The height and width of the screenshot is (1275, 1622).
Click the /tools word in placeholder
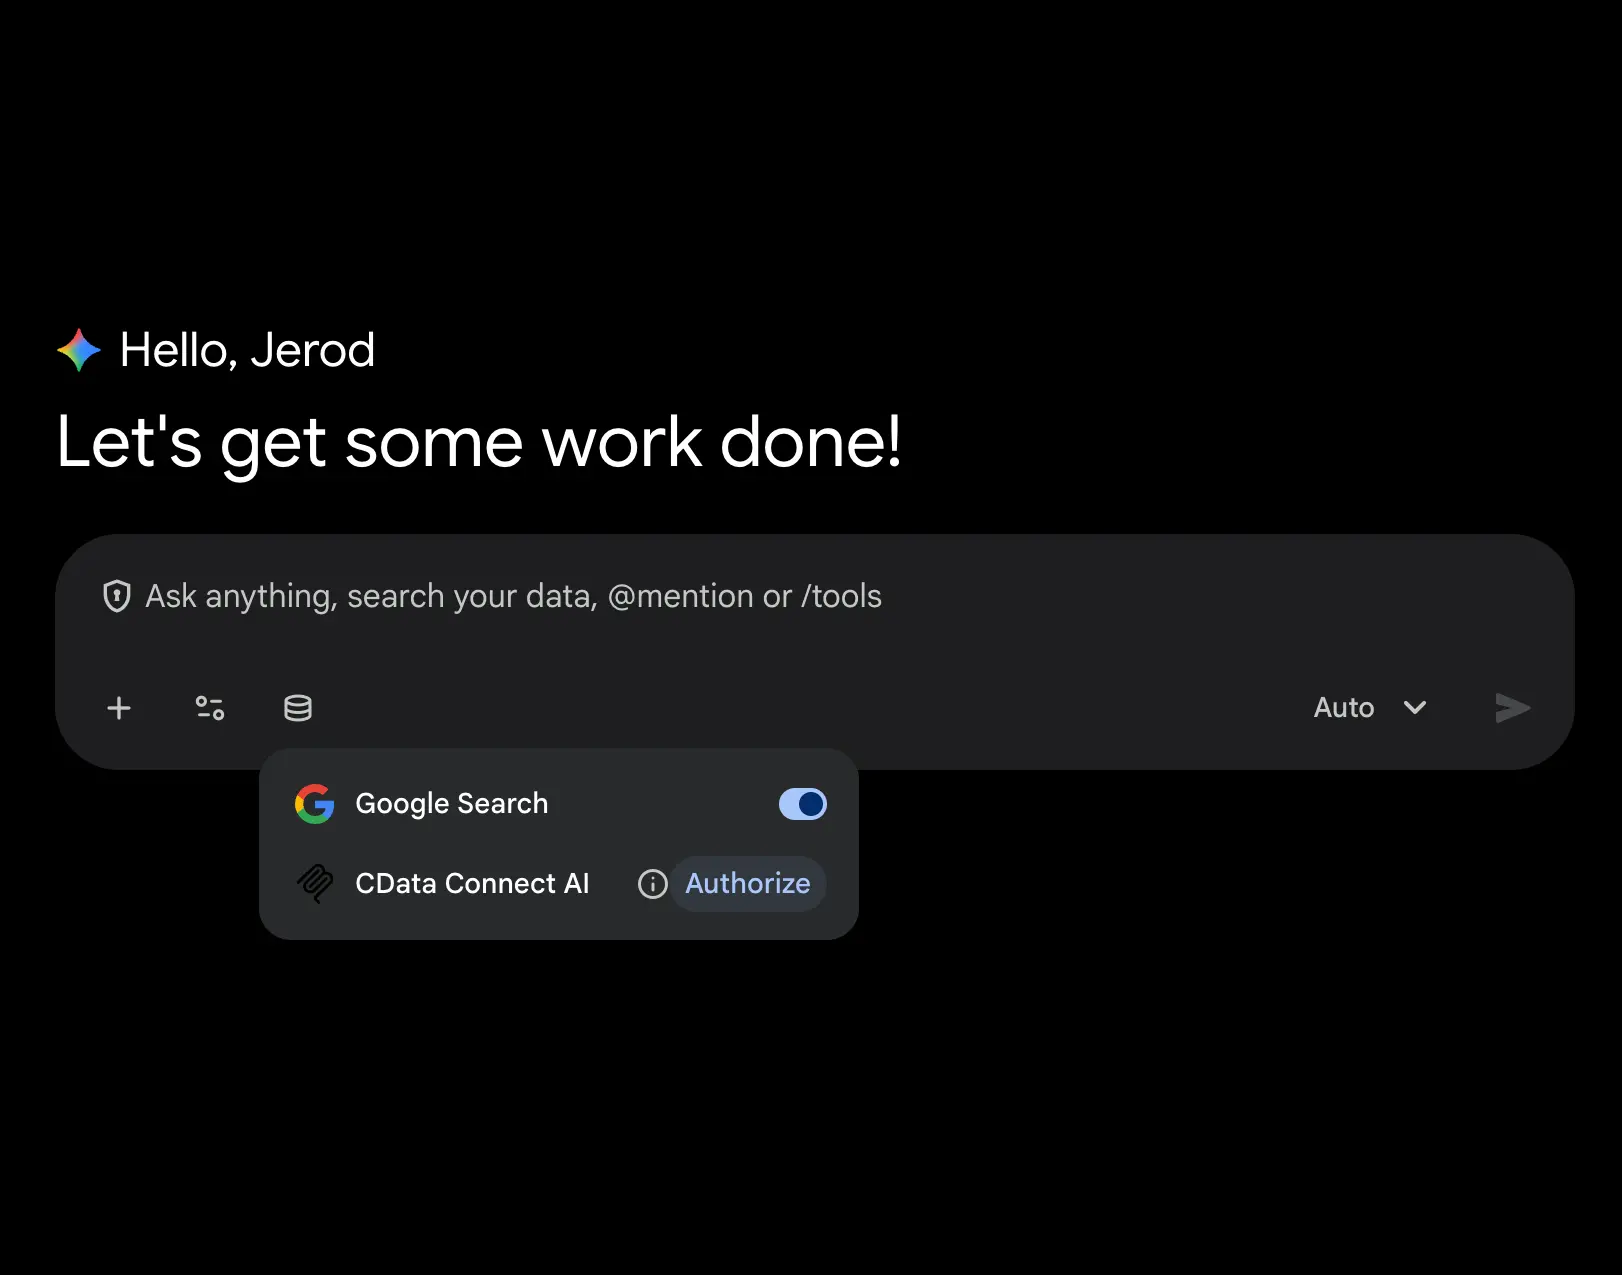coord(841,596)
